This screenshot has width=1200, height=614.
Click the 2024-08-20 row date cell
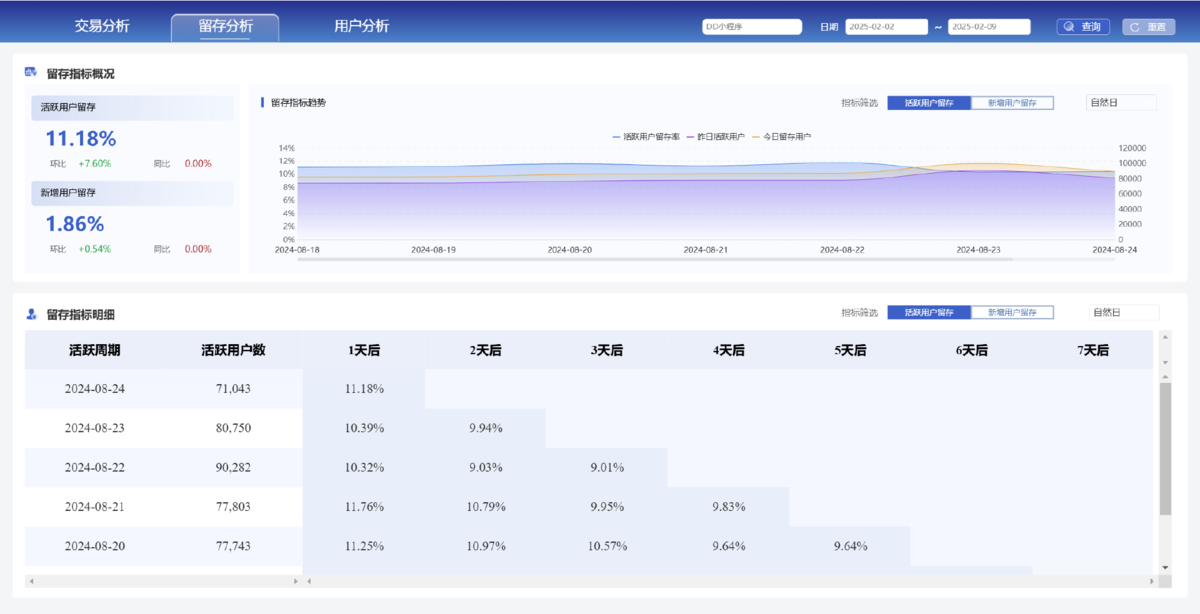pos(95,546)
